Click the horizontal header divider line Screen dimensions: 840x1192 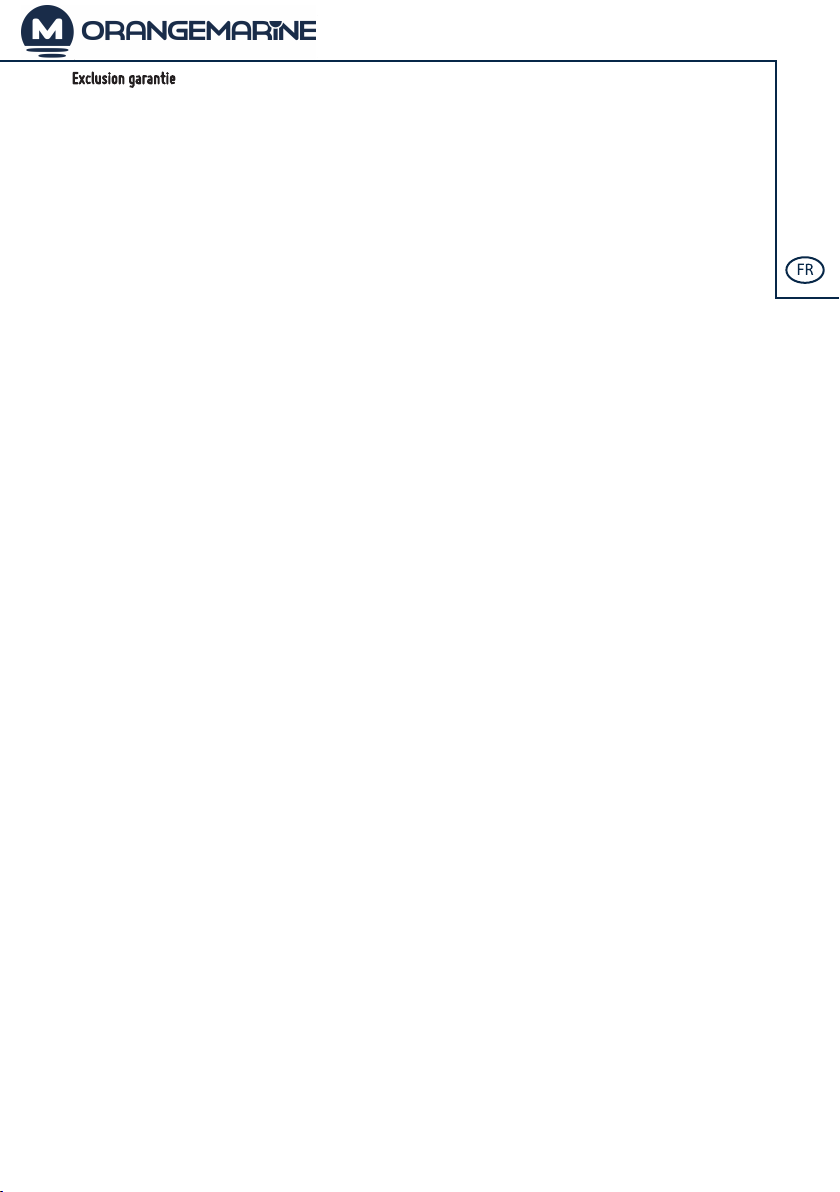388,60
